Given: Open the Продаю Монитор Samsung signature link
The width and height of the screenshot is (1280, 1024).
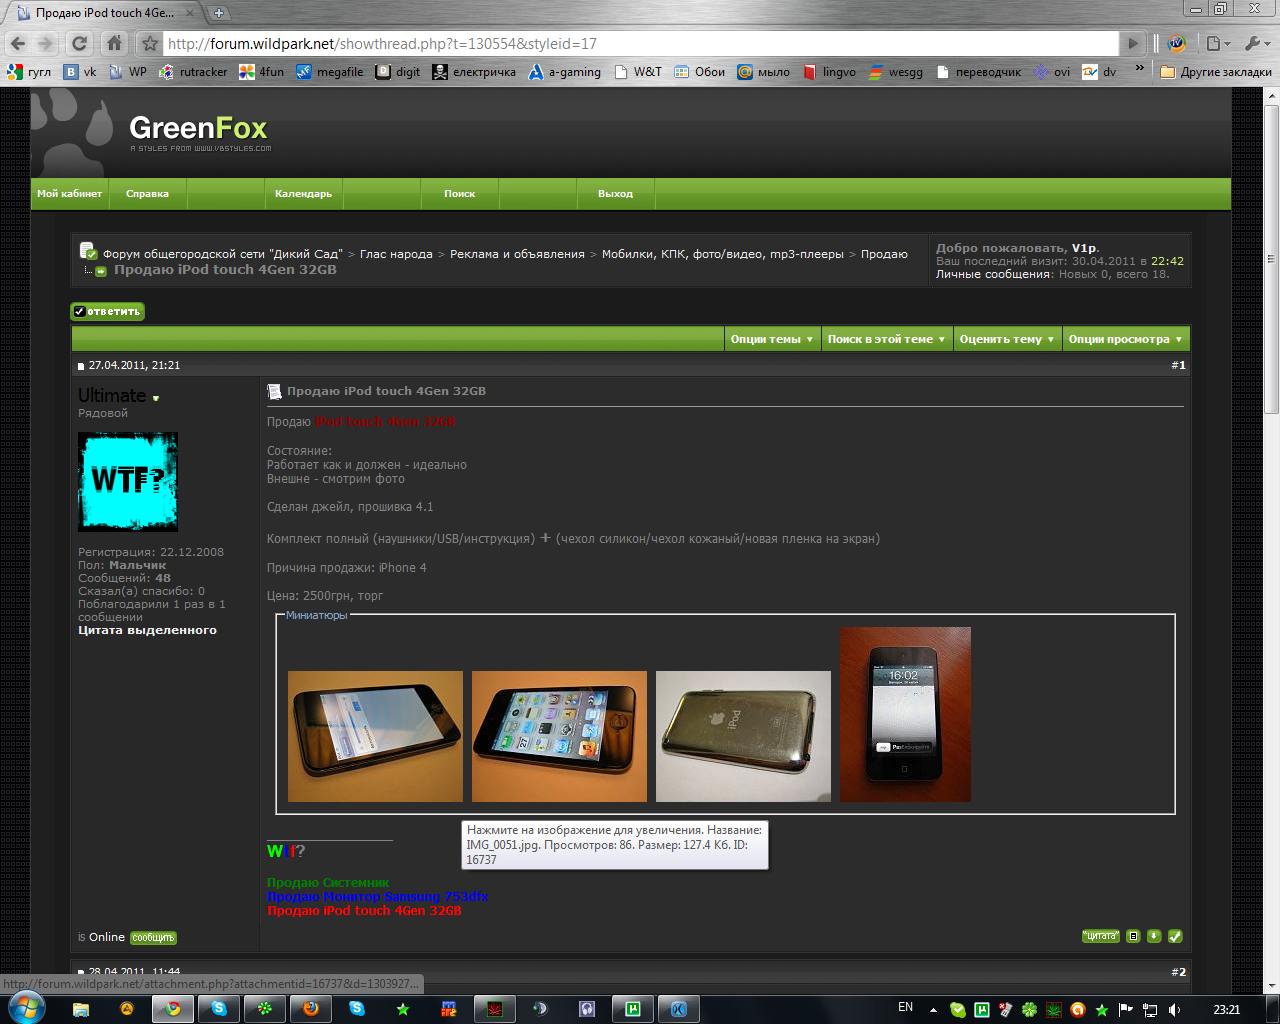Looking at the screenshot, I should [x=377, y=897].
